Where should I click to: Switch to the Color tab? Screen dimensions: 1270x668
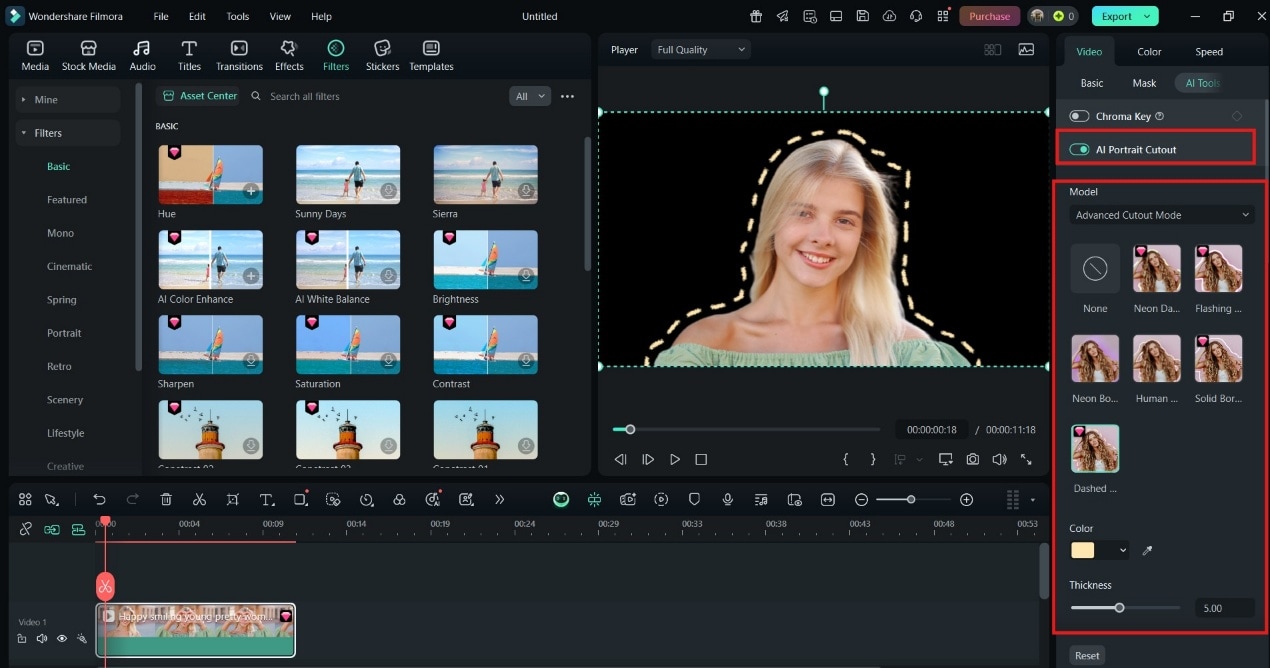click(x=1149, y=52)
